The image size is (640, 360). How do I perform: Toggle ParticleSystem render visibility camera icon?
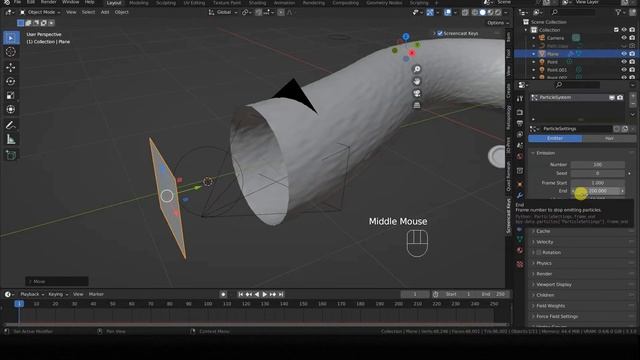620,98
